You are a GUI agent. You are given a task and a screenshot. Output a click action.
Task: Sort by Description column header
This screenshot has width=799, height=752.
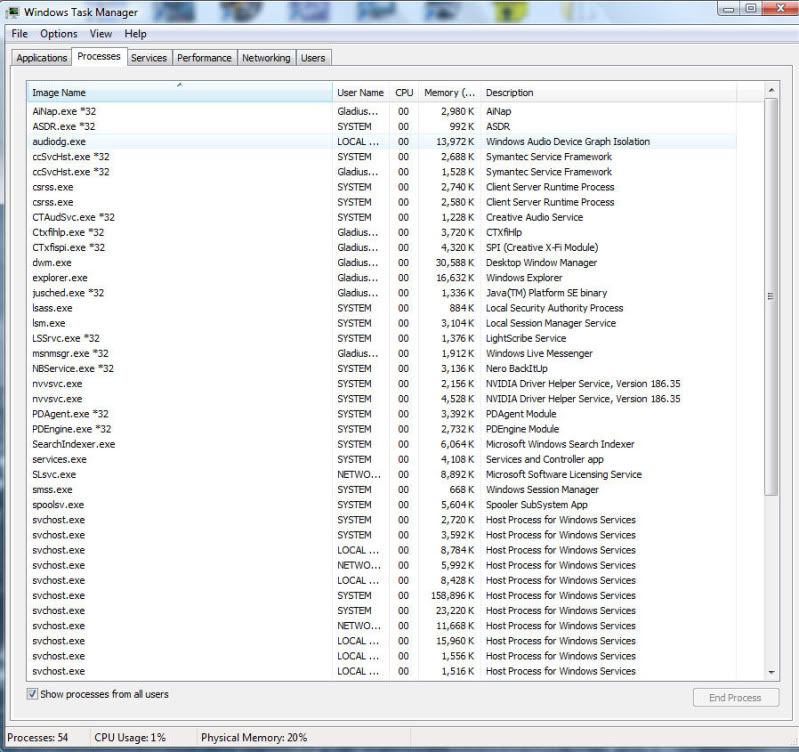[x=608, y=92]
